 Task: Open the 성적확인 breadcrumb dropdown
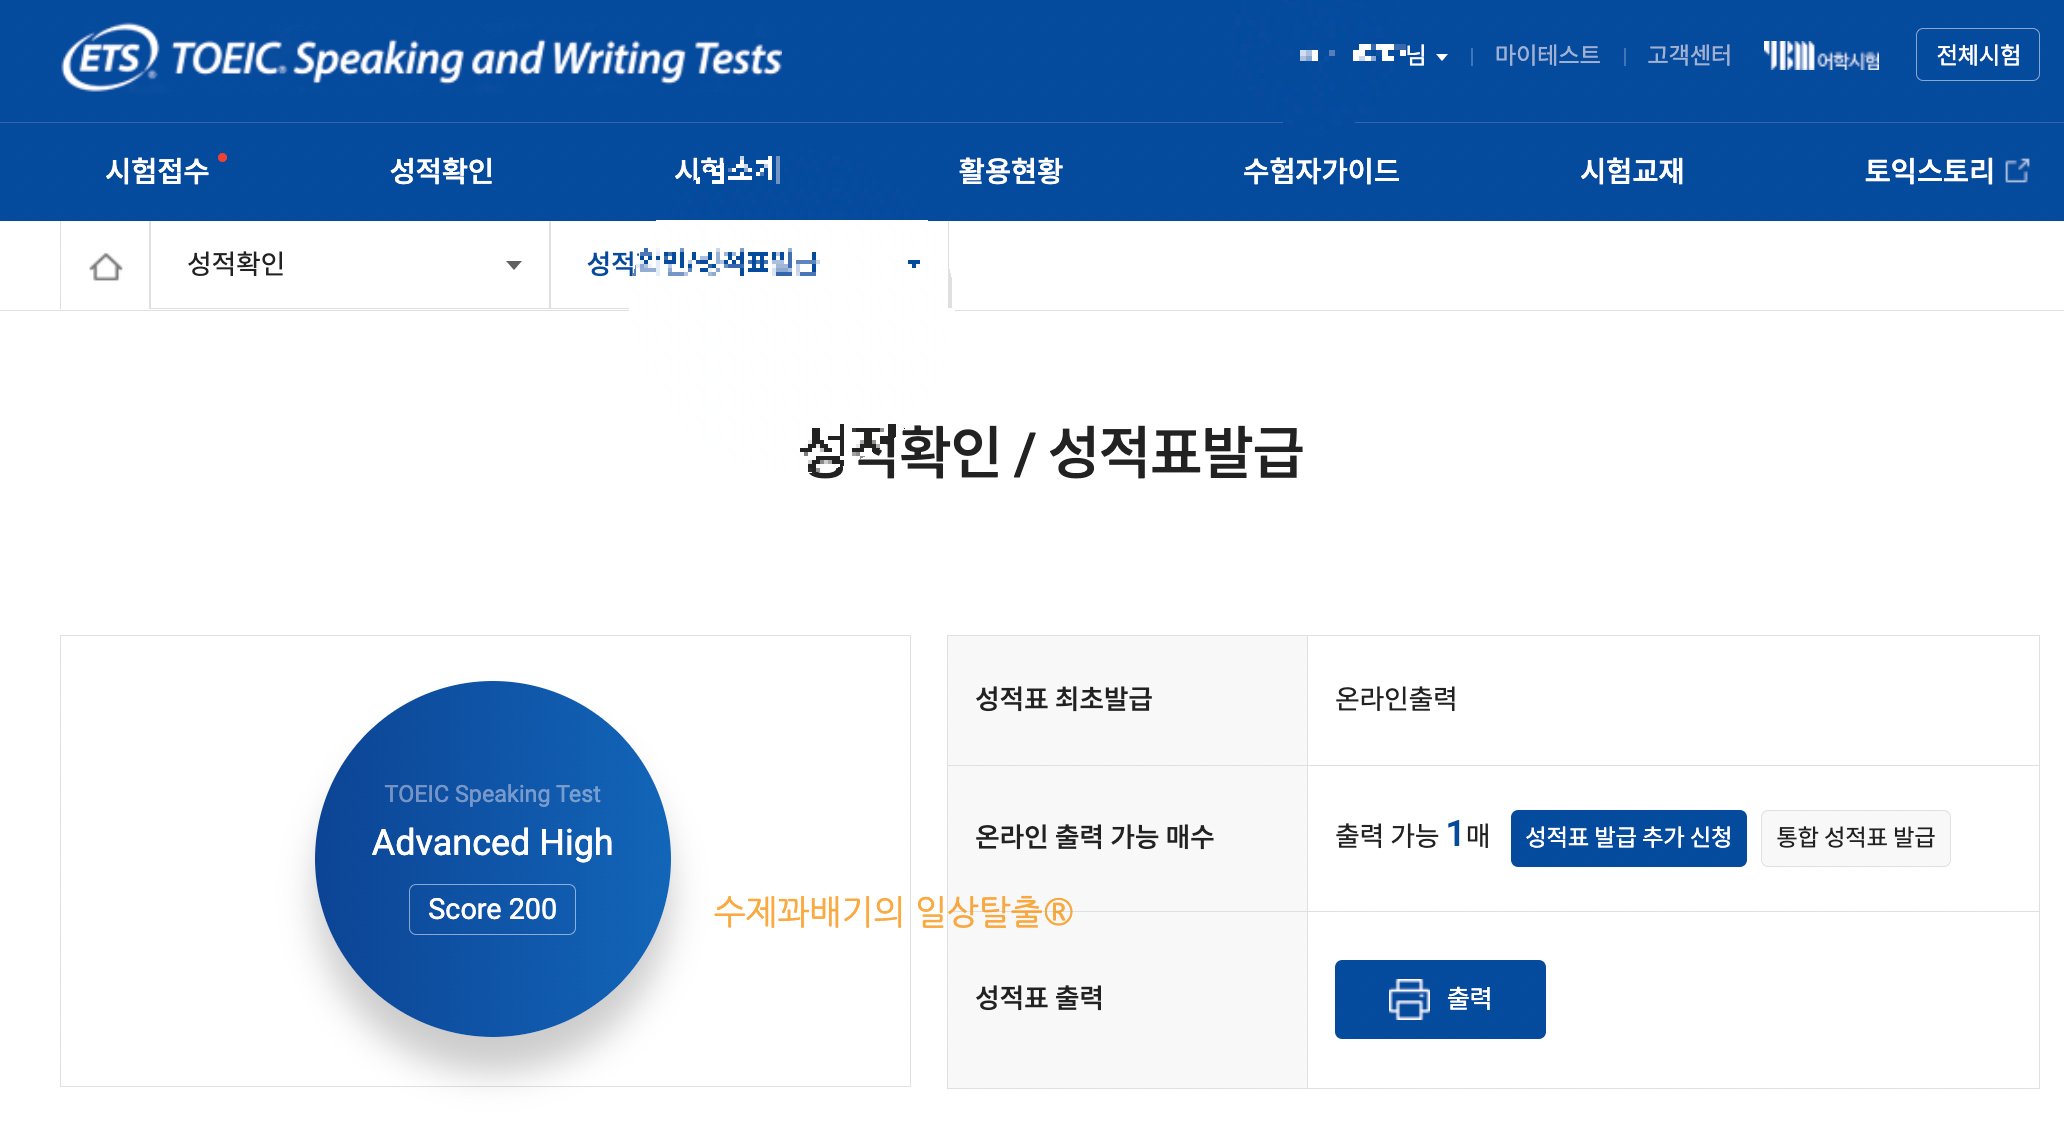click(x=513, y=265)
